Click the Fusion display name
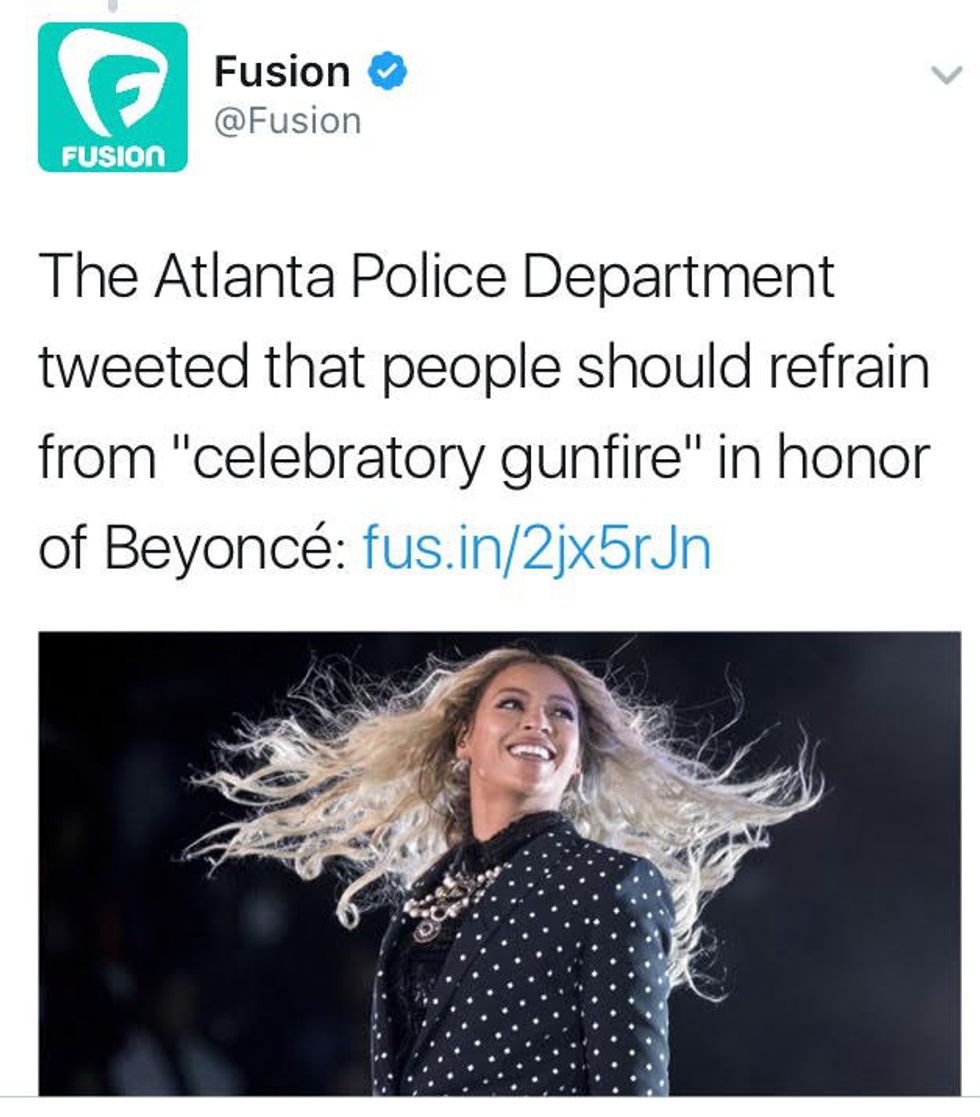The image size is (980, 1117). pos(282,72)
